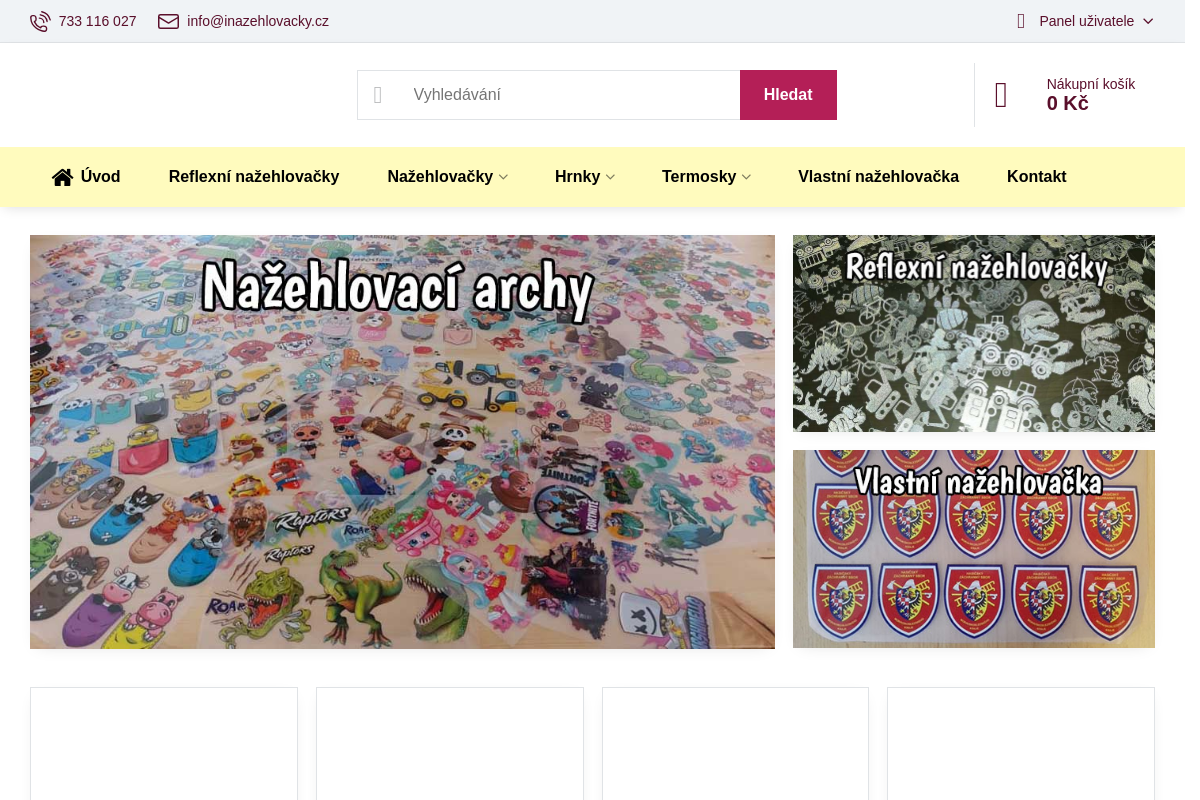Expand the Hrnky menu chevron
The width and height of the screenshot is (1200, 800).
[x=610, y=177]
